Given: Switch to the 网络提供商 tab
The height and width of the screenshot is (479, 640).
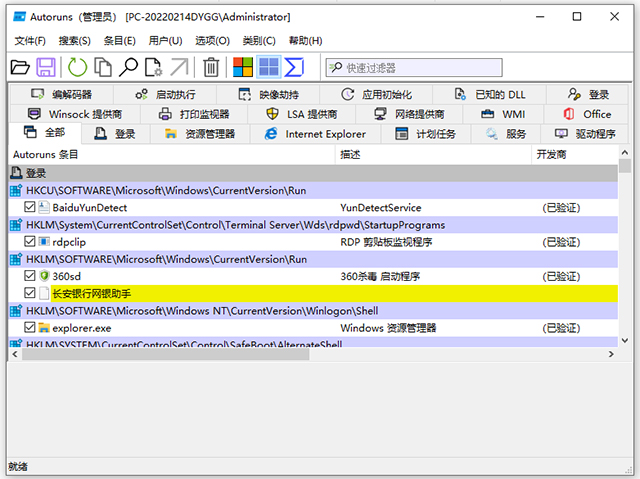Looking at the screenshot, I should 409,114.
